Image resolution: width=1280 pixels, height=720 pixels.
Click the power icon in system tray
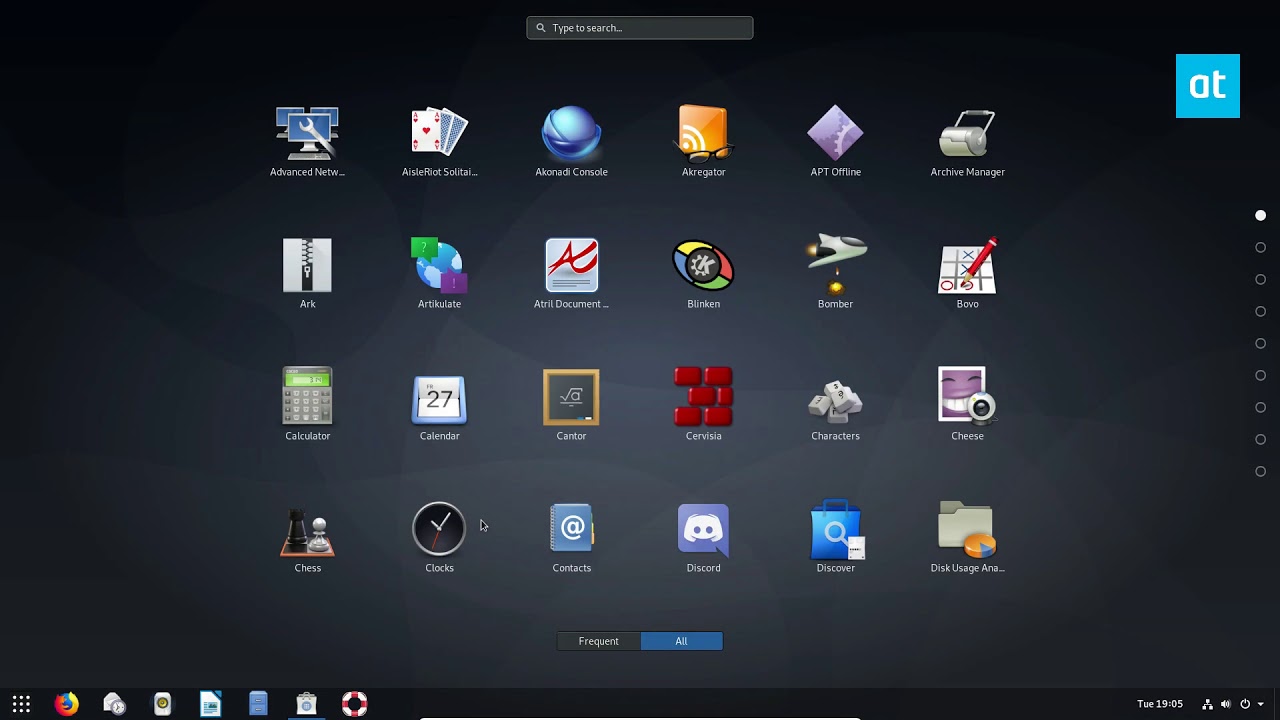(x=1245, y=704)
